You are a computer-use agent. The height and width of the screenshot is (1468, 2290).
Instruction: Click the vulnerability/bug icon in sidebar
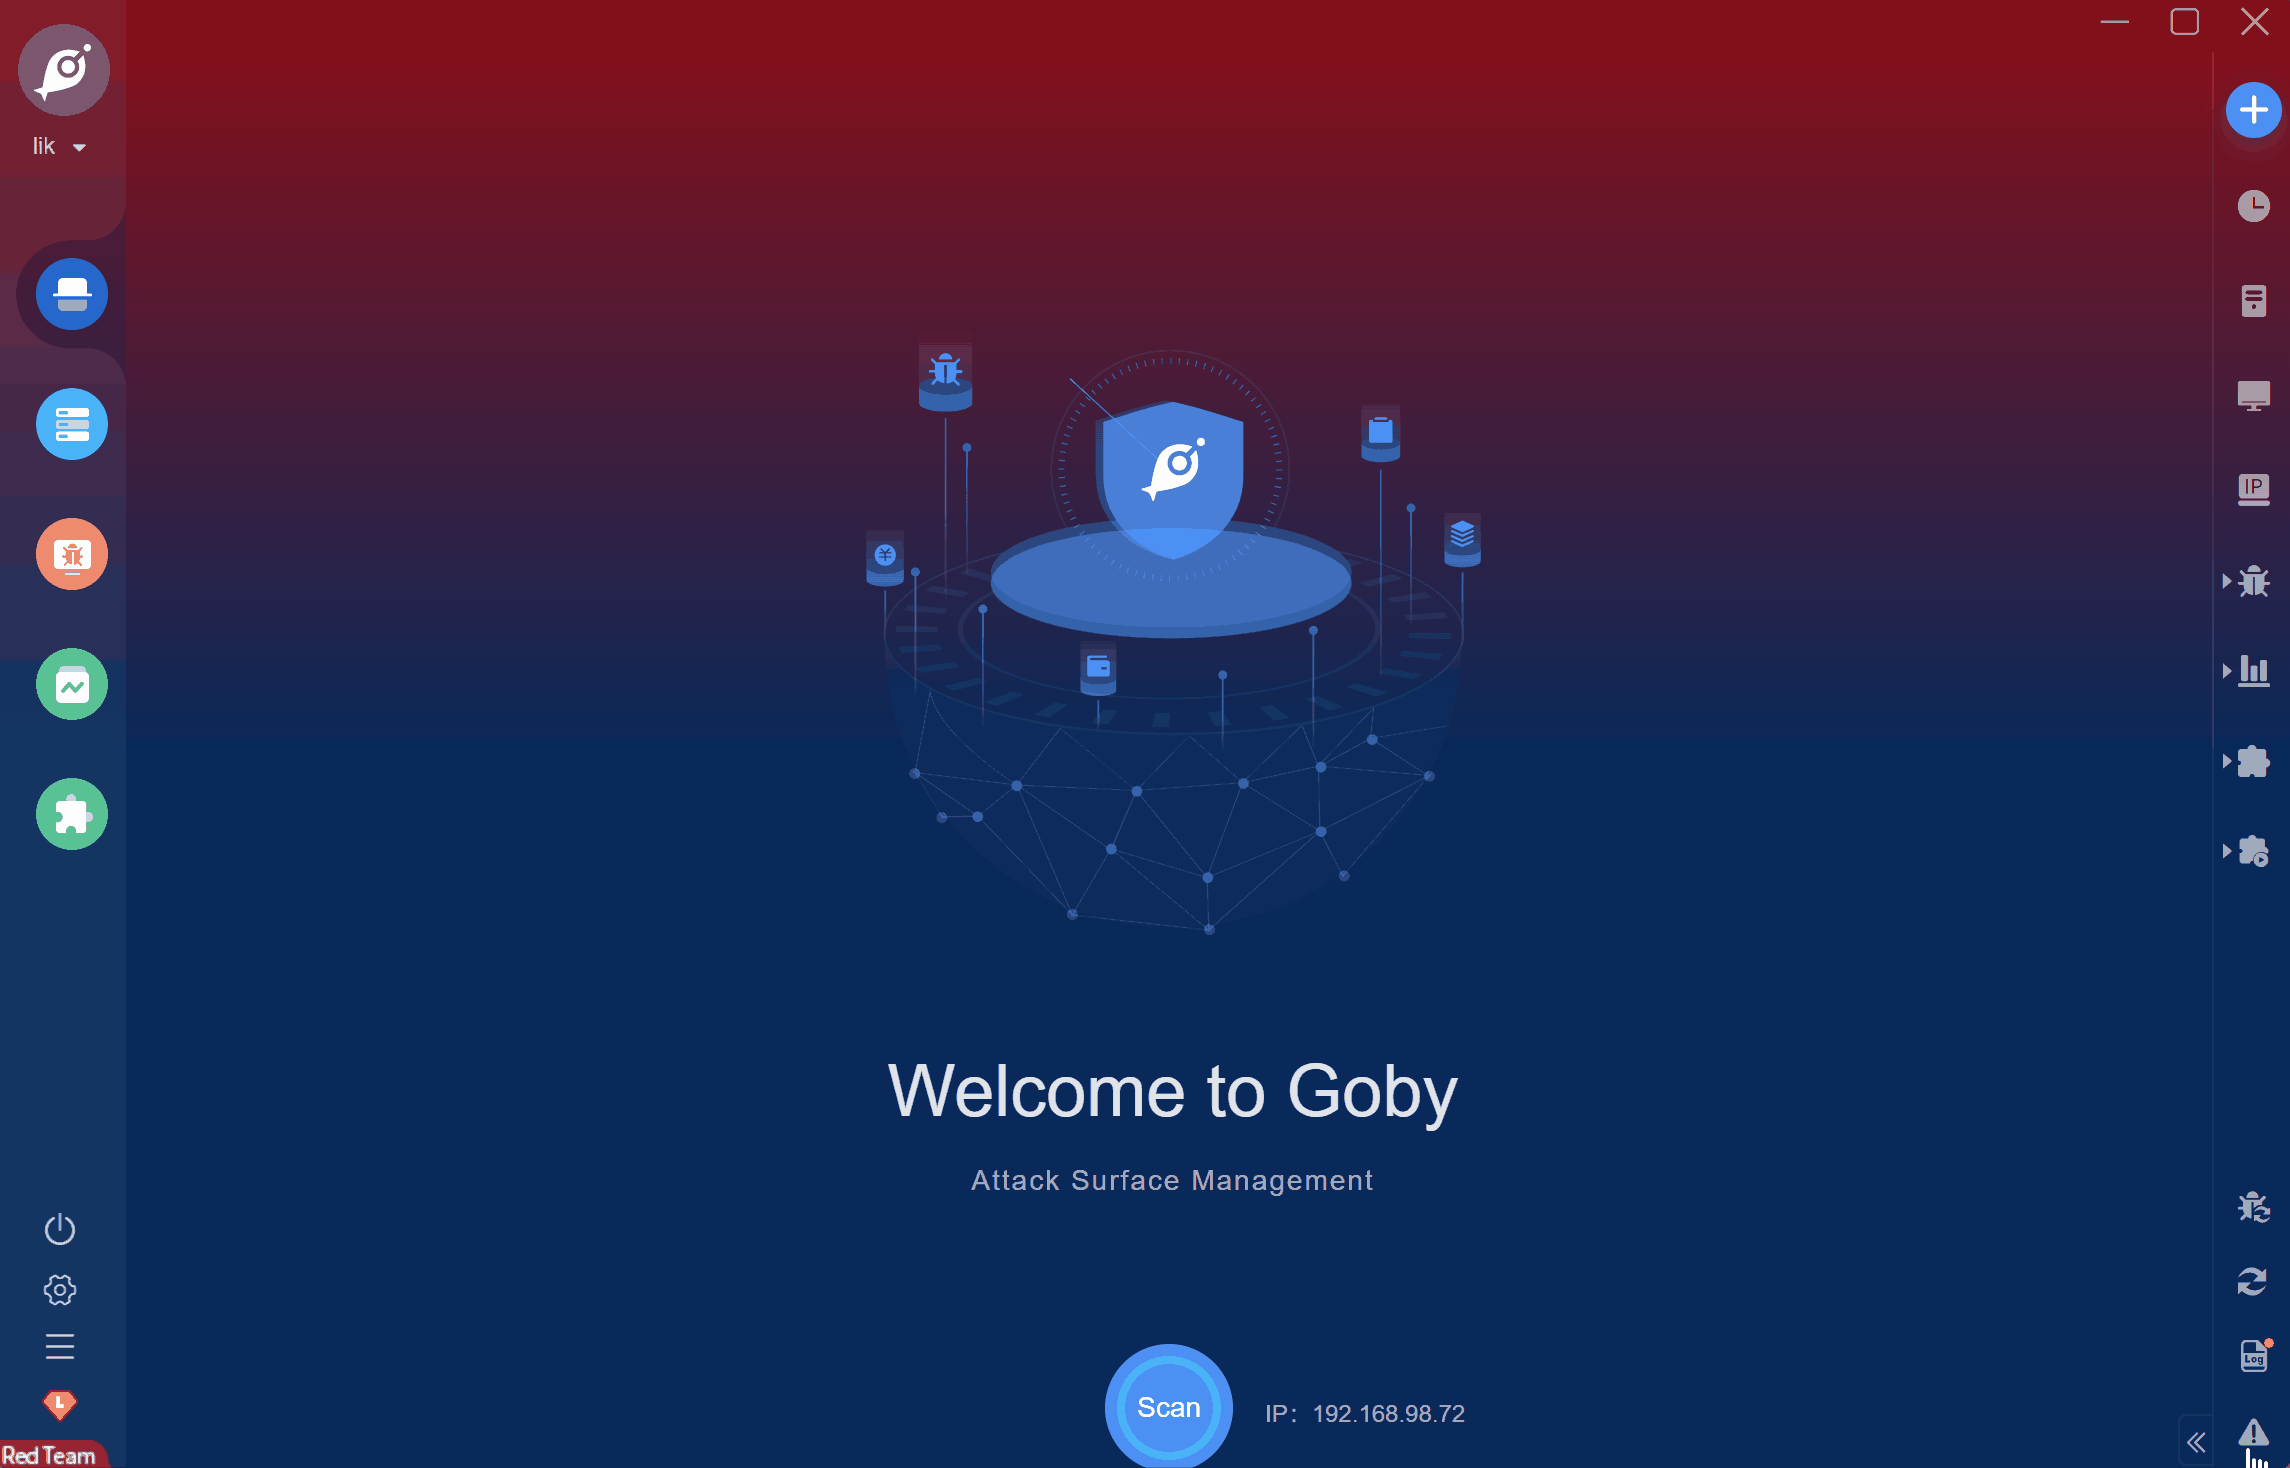tap(72, 554)
